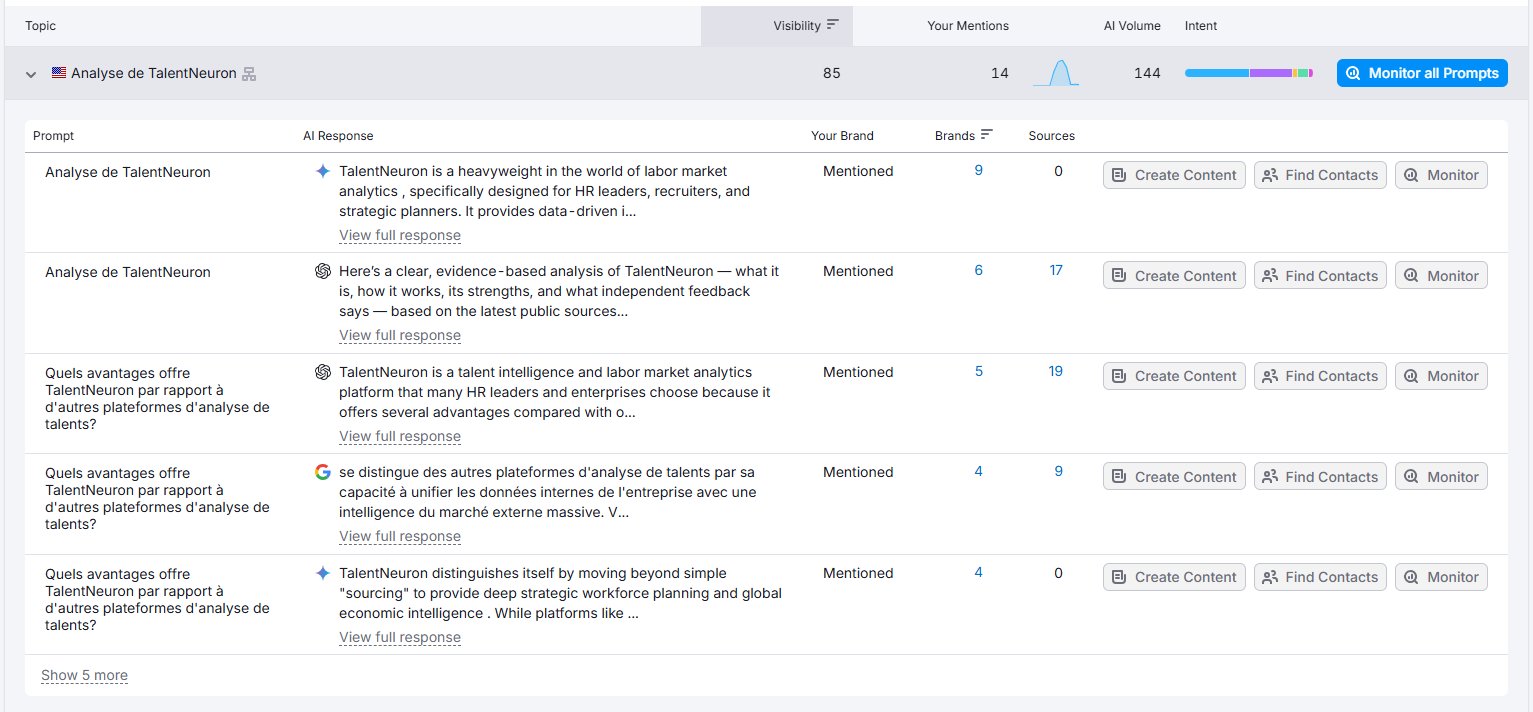The height and width of the screenshot is (712, 1533).
Task: Collapse the Analyse de TalentNeuron topic row chevron
Action: coord(31,74)
